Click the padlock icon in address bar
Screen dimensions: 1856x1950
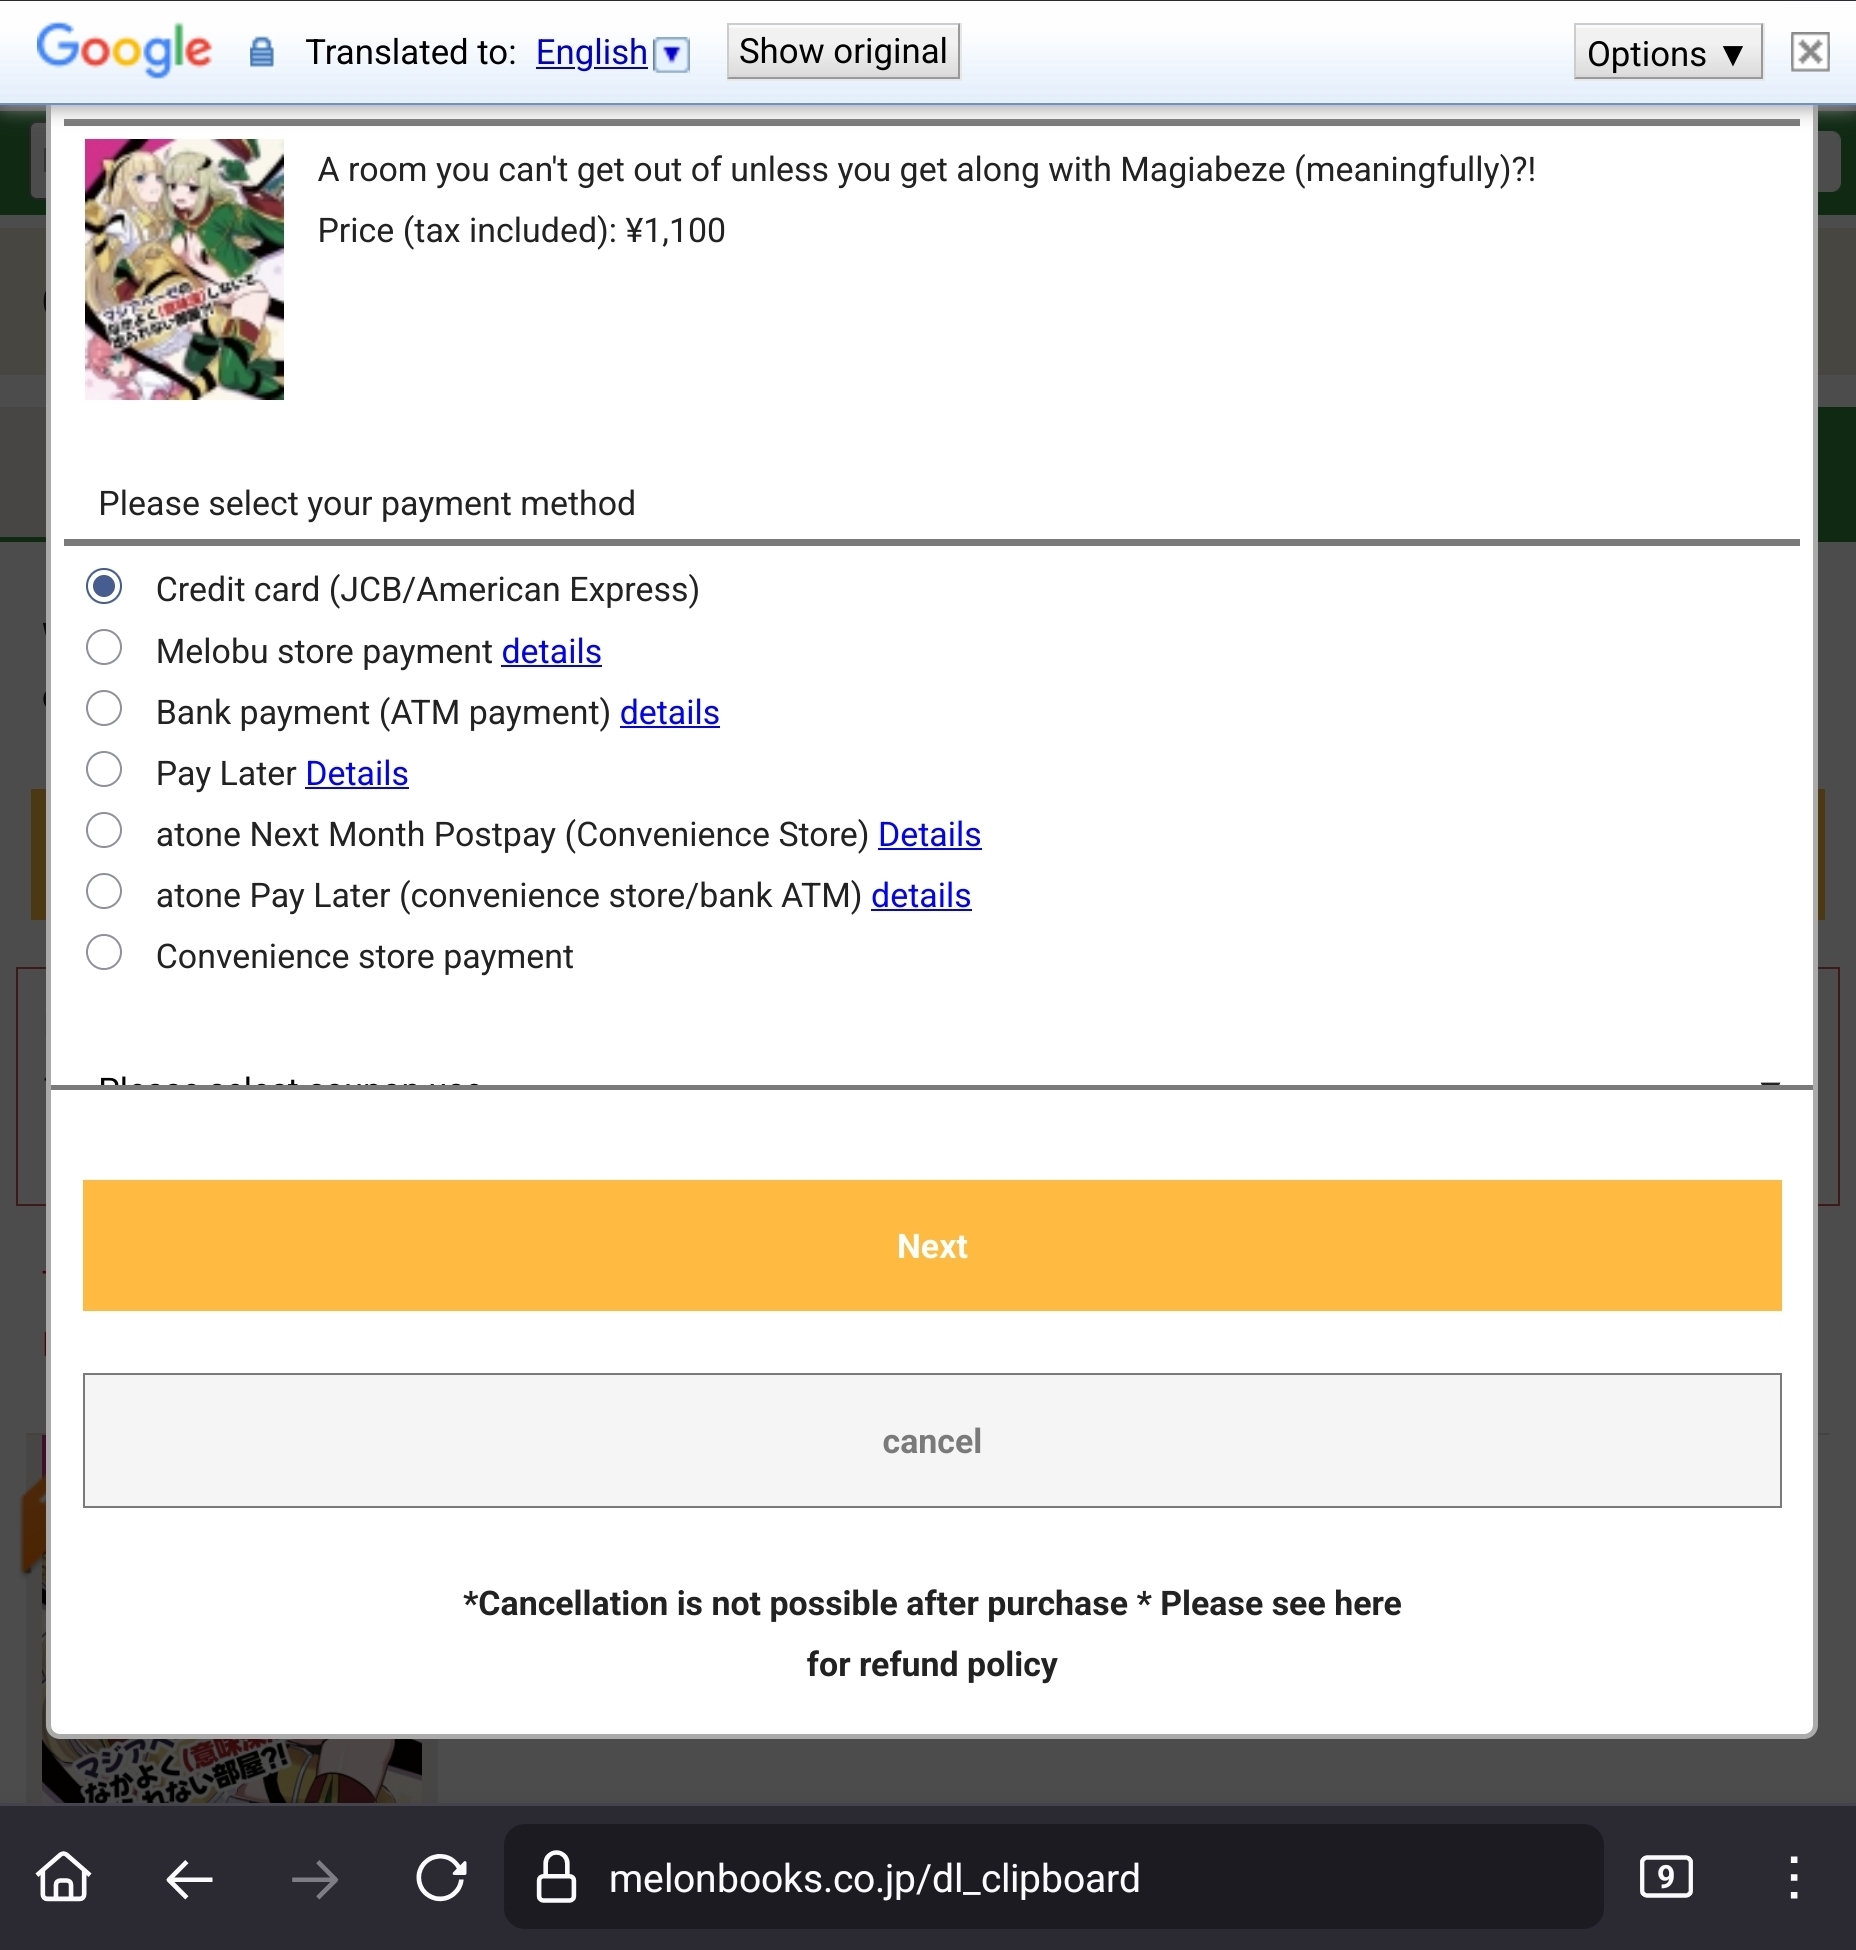[x=556, y=1876]
